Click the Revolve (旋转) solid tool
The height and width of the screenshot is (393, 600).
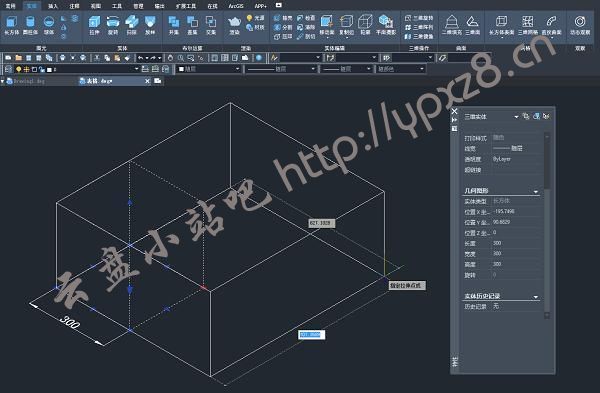click(x=113, y=25)
